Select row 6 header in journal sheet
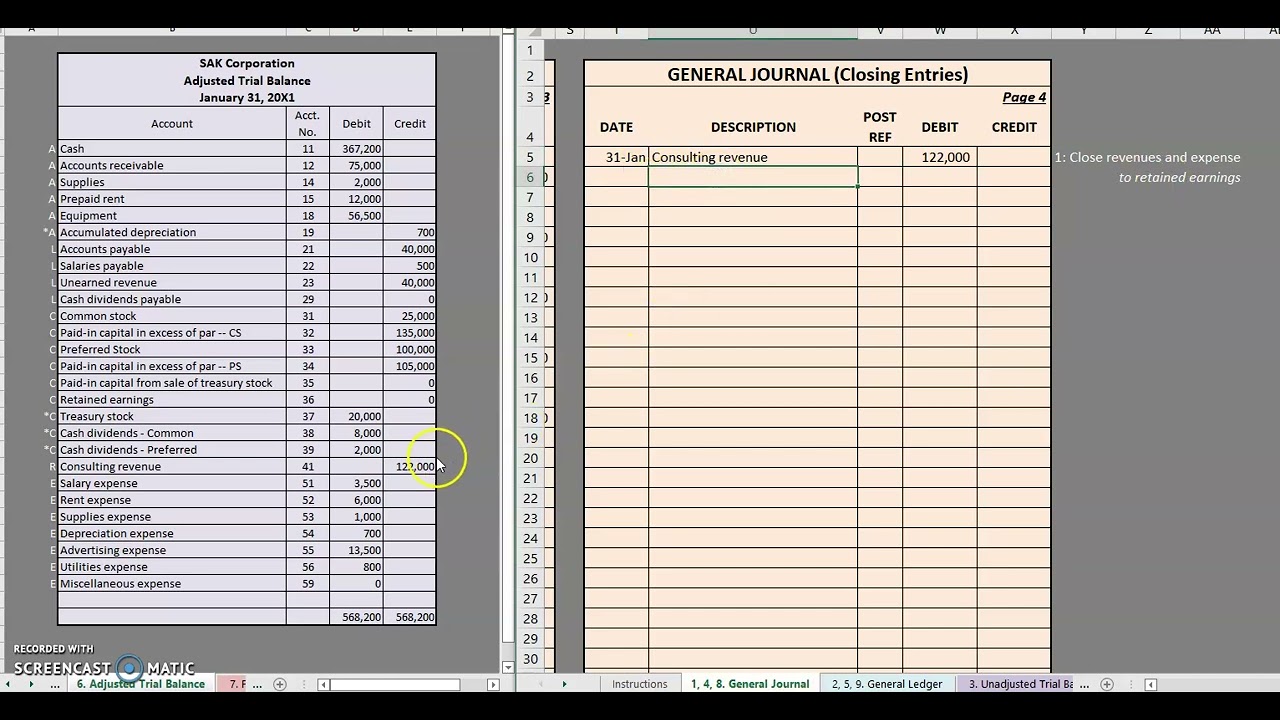Viewport: 1280px width, 720px height. [530, 177]
